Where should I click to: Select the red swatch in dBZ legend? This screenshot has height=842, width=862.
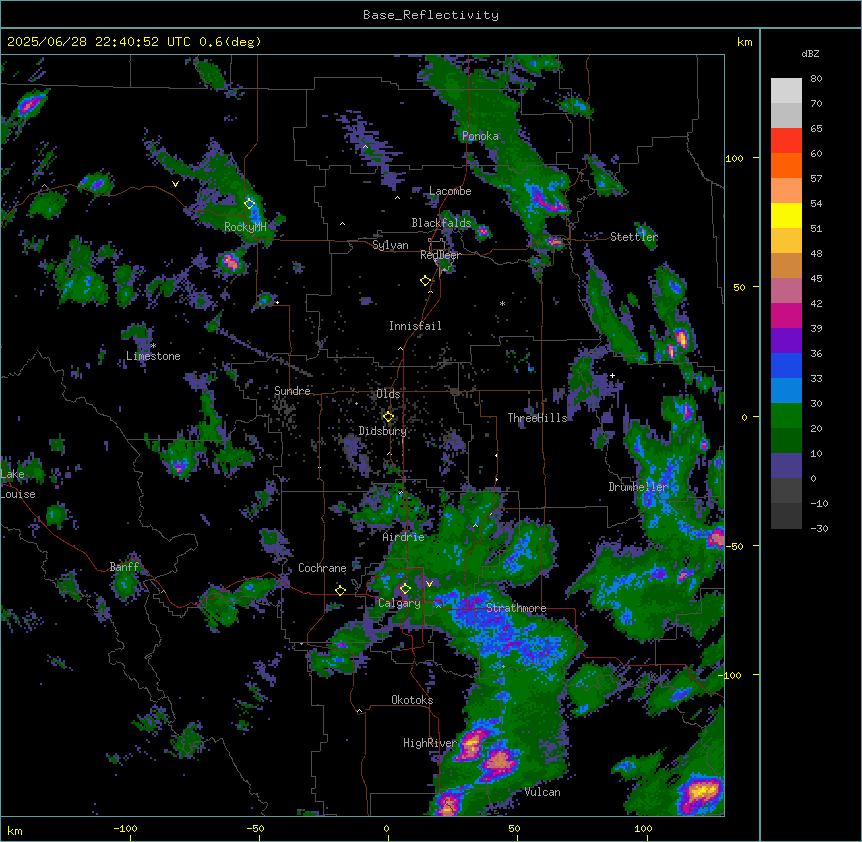pyautogui.click(x=786, y=140)
